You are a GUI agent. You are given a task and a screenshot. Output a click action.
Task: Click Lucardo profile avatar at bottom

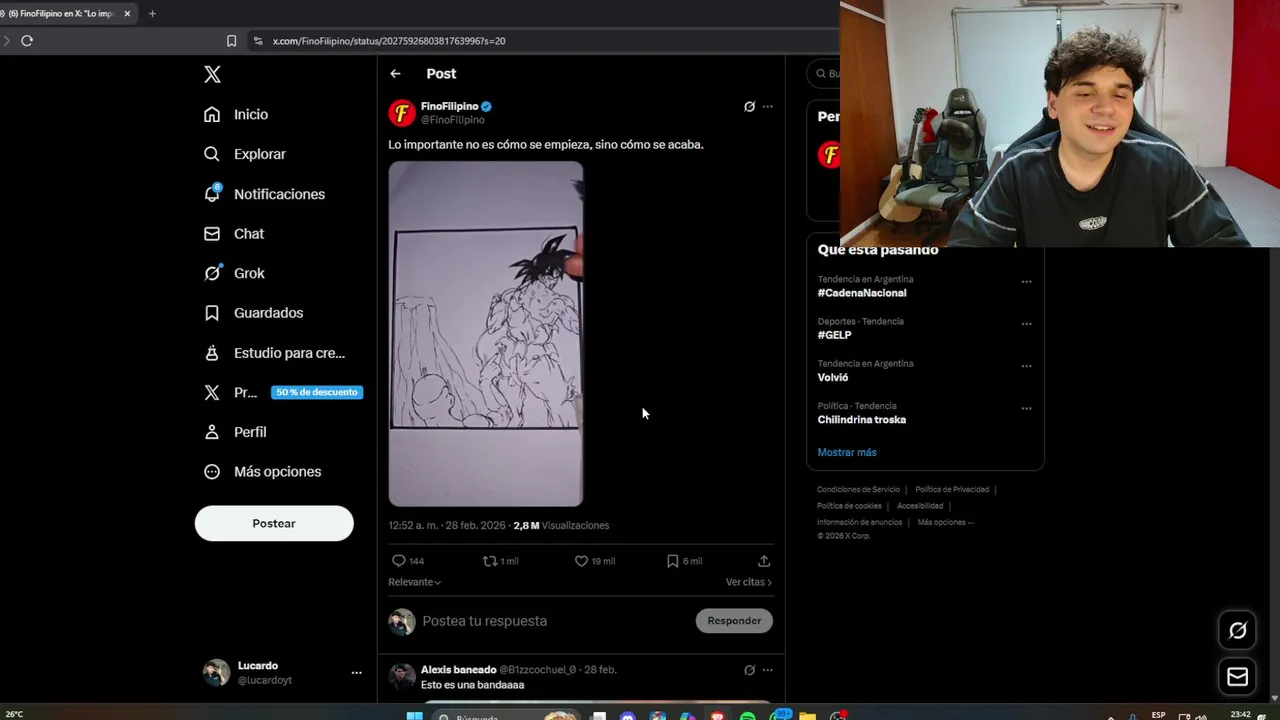pyautogui.click(x=216, y=672)
